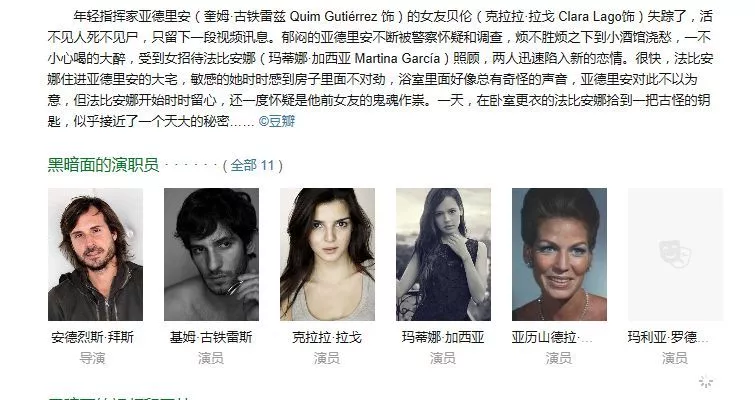755x400 pixels.
Task: Click the 演员 label under 玛蒂娜·加西亚
Action: point(443,358)
